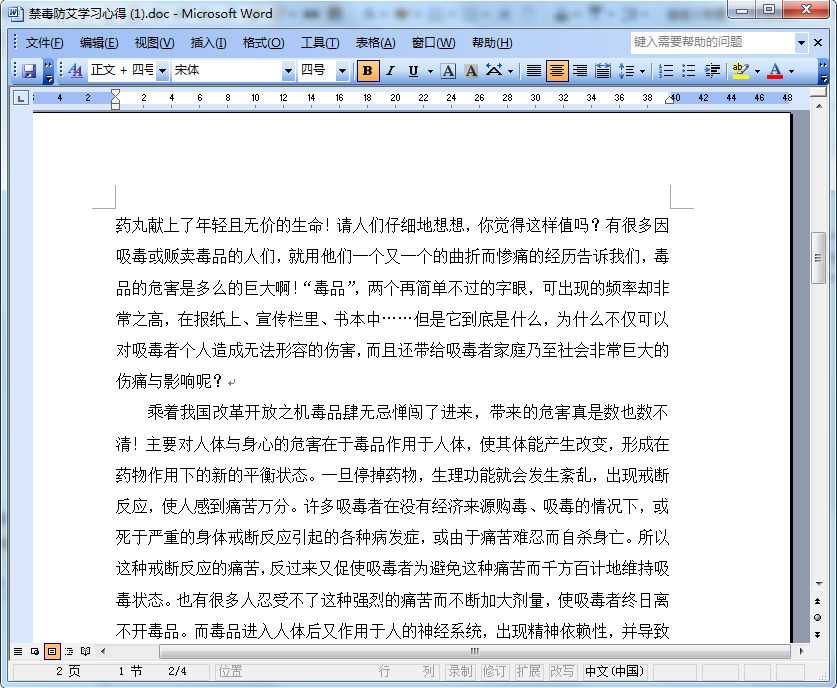Click the Select Browse Object circle button
The image size is (837, 688).
818,618
